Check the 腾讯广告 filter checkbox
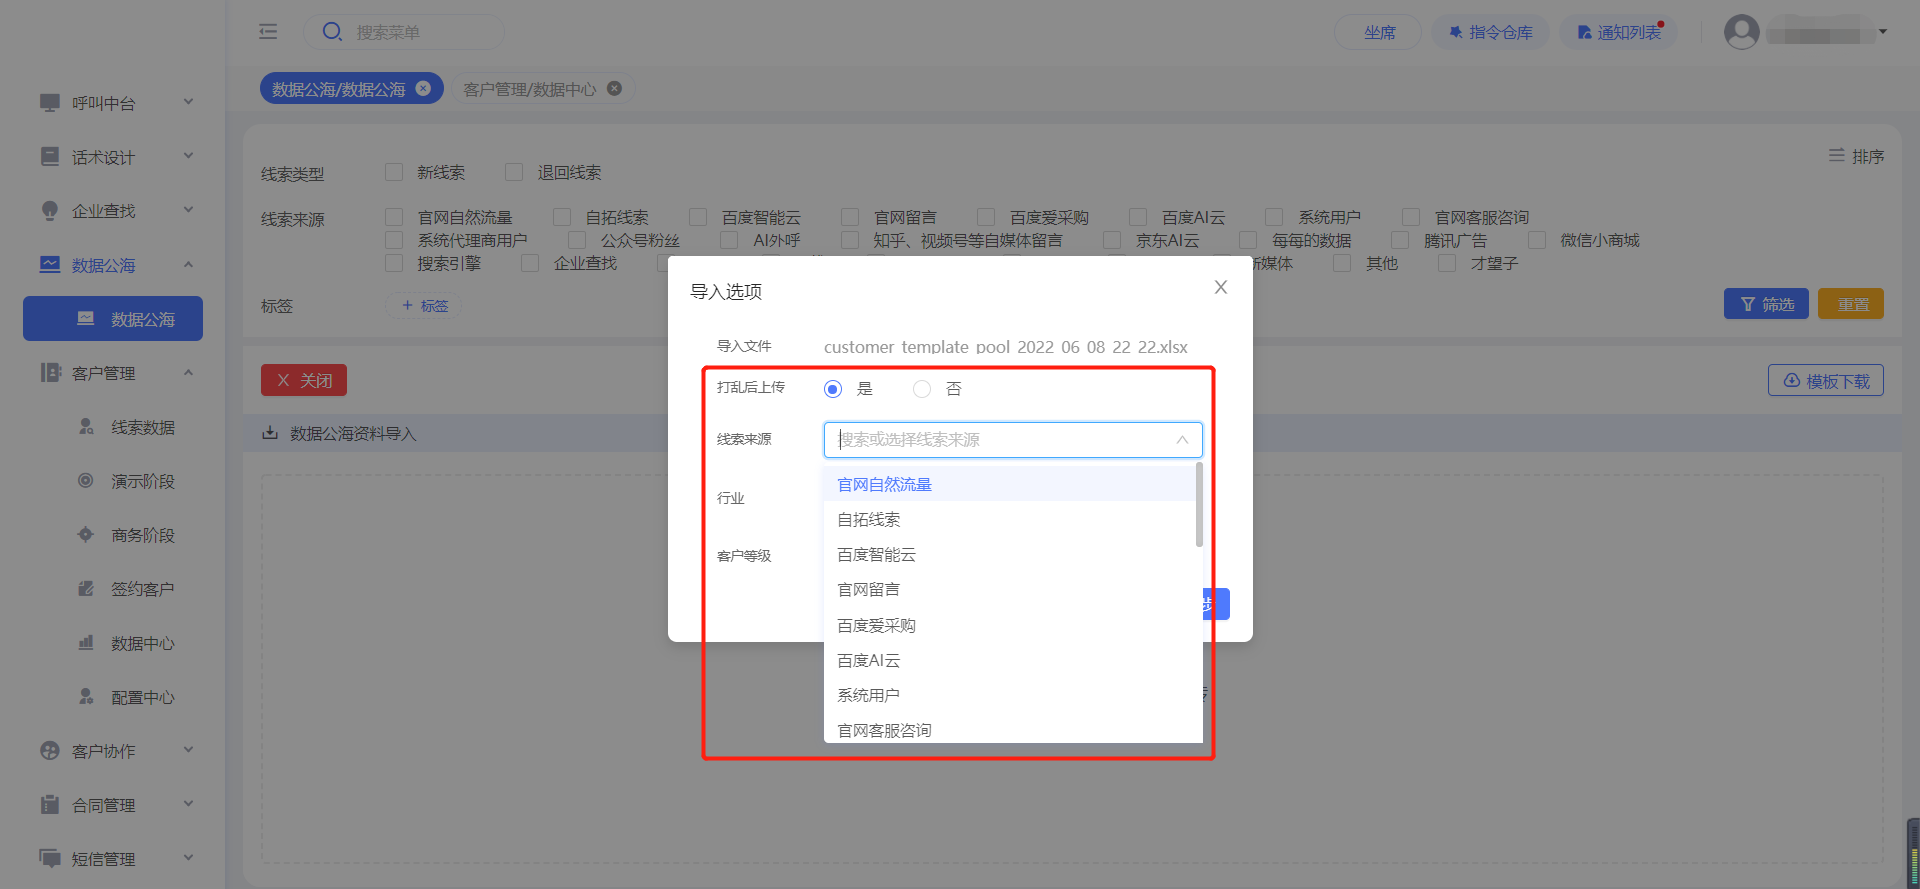 [1400, 240]
